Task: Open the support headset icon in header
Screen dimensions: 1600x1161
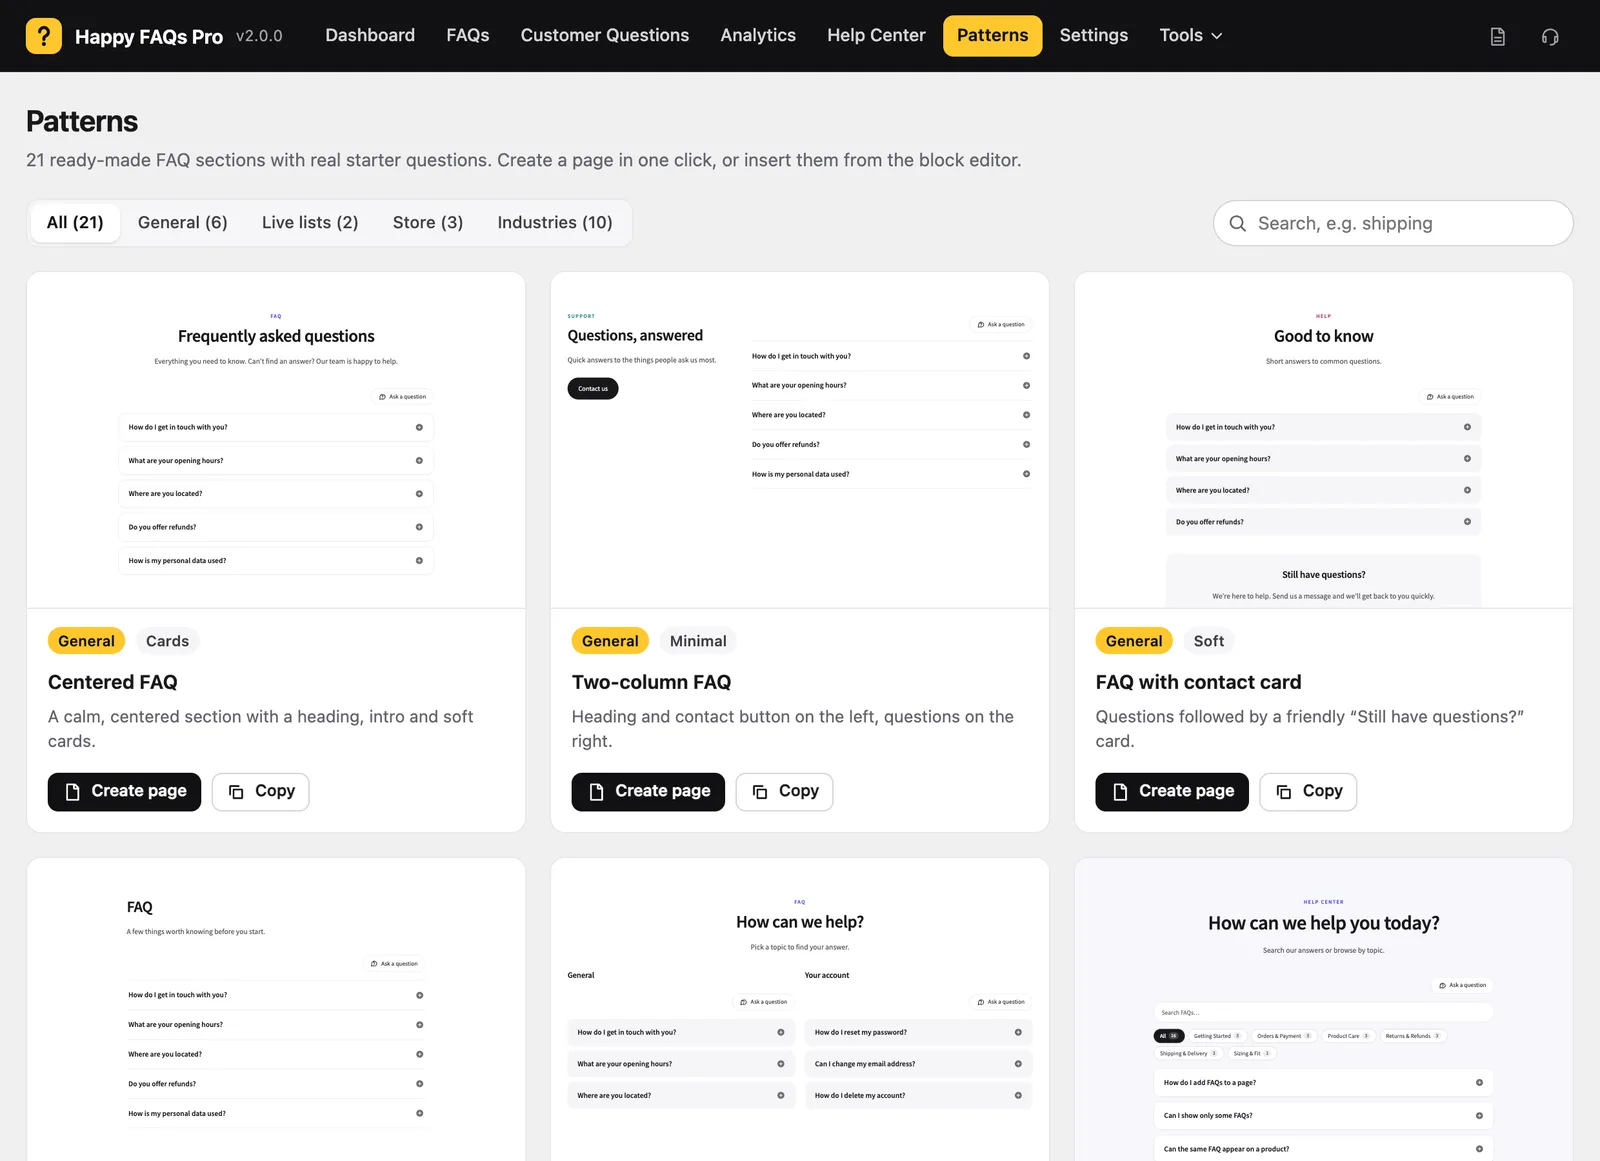Action: pyautogui.click(x=1550, y=37)
